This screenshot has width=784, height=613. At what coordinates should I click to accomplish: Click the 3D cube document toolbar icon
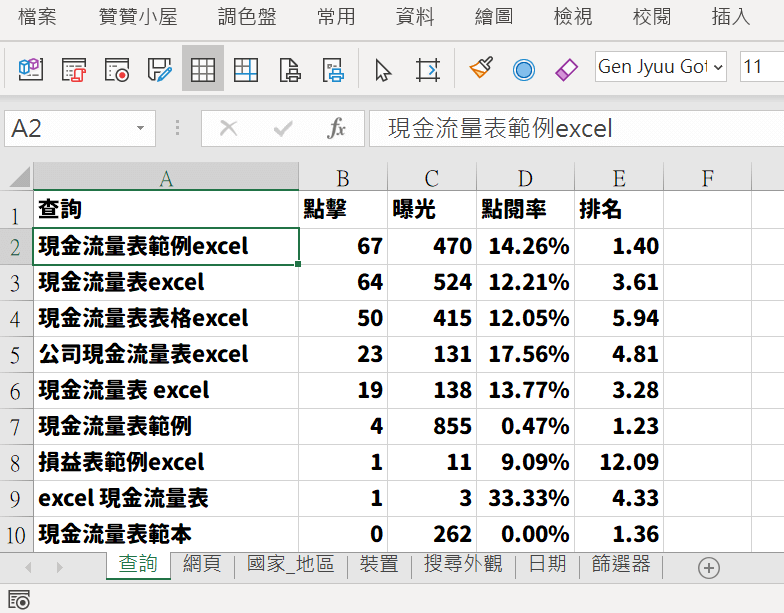(x=31, y=68)
